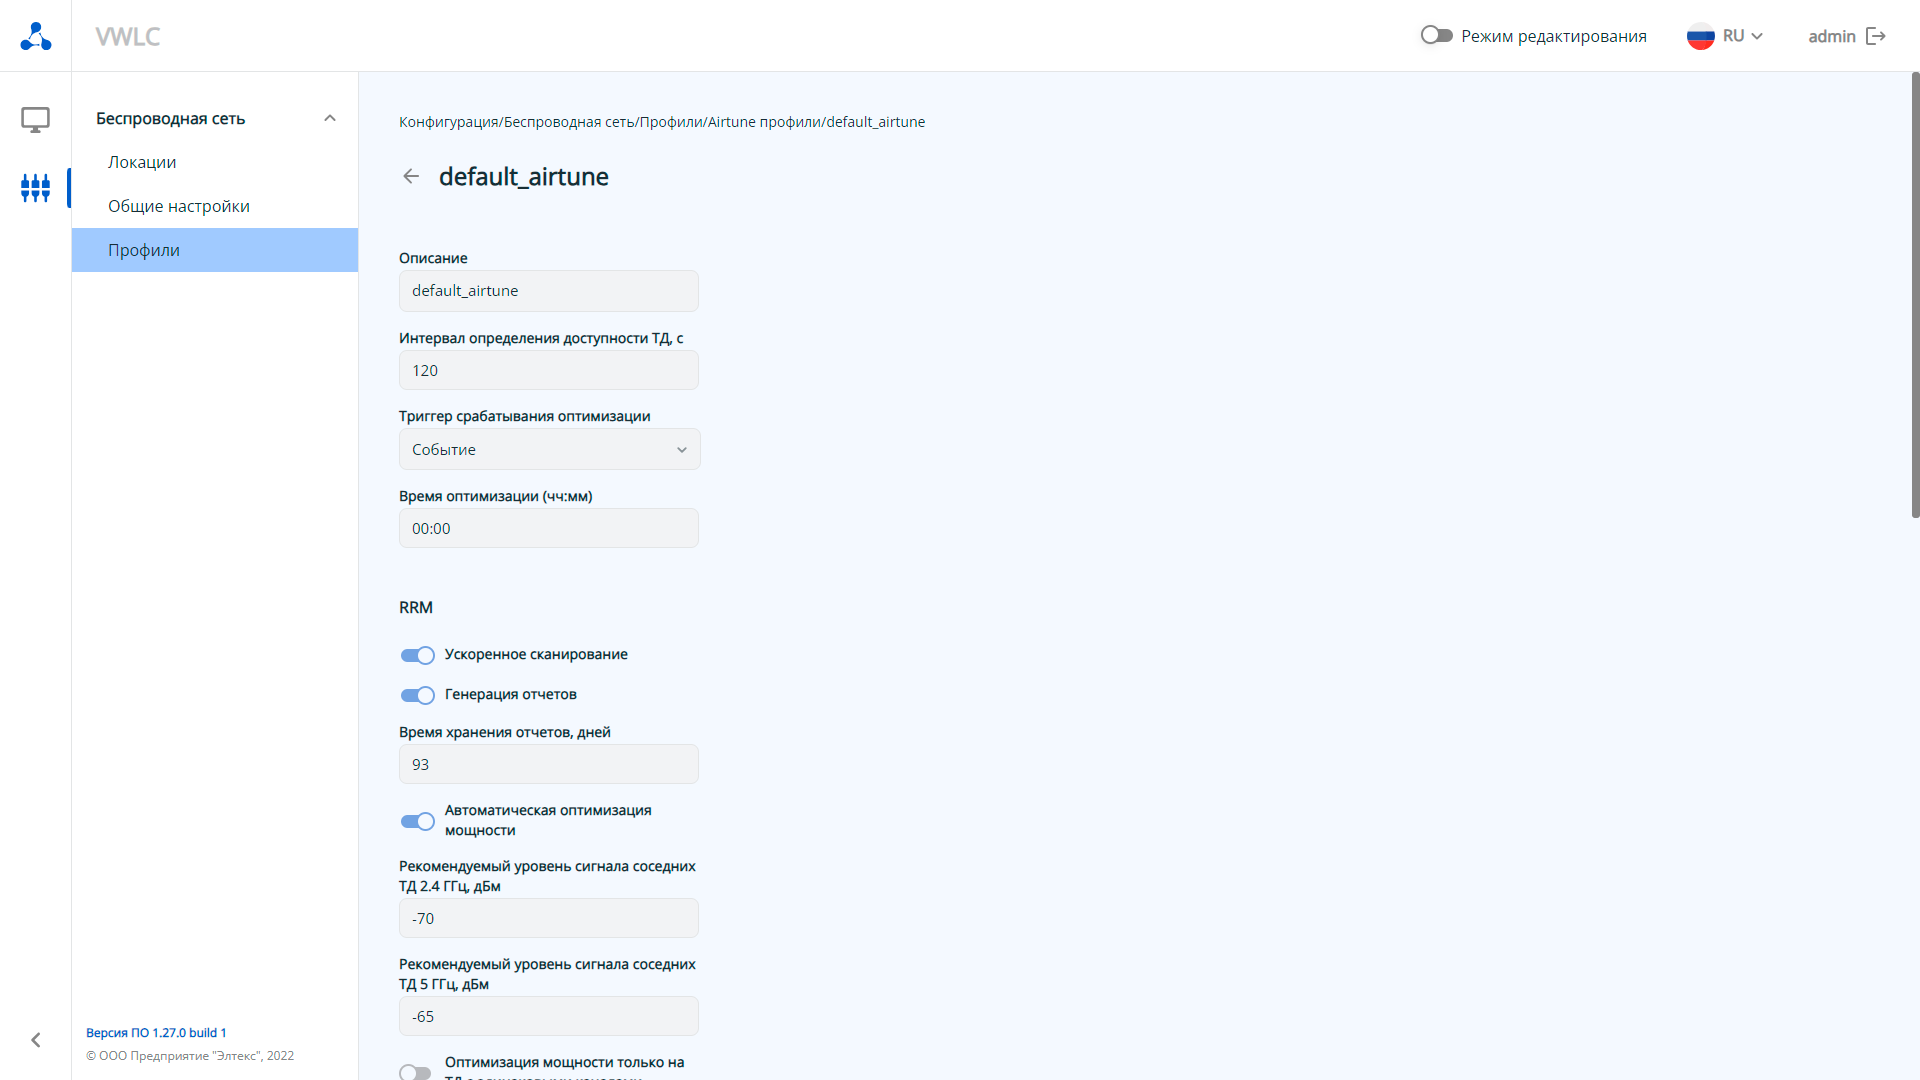Select Локации in the sidebar menu

coord(142,162)
